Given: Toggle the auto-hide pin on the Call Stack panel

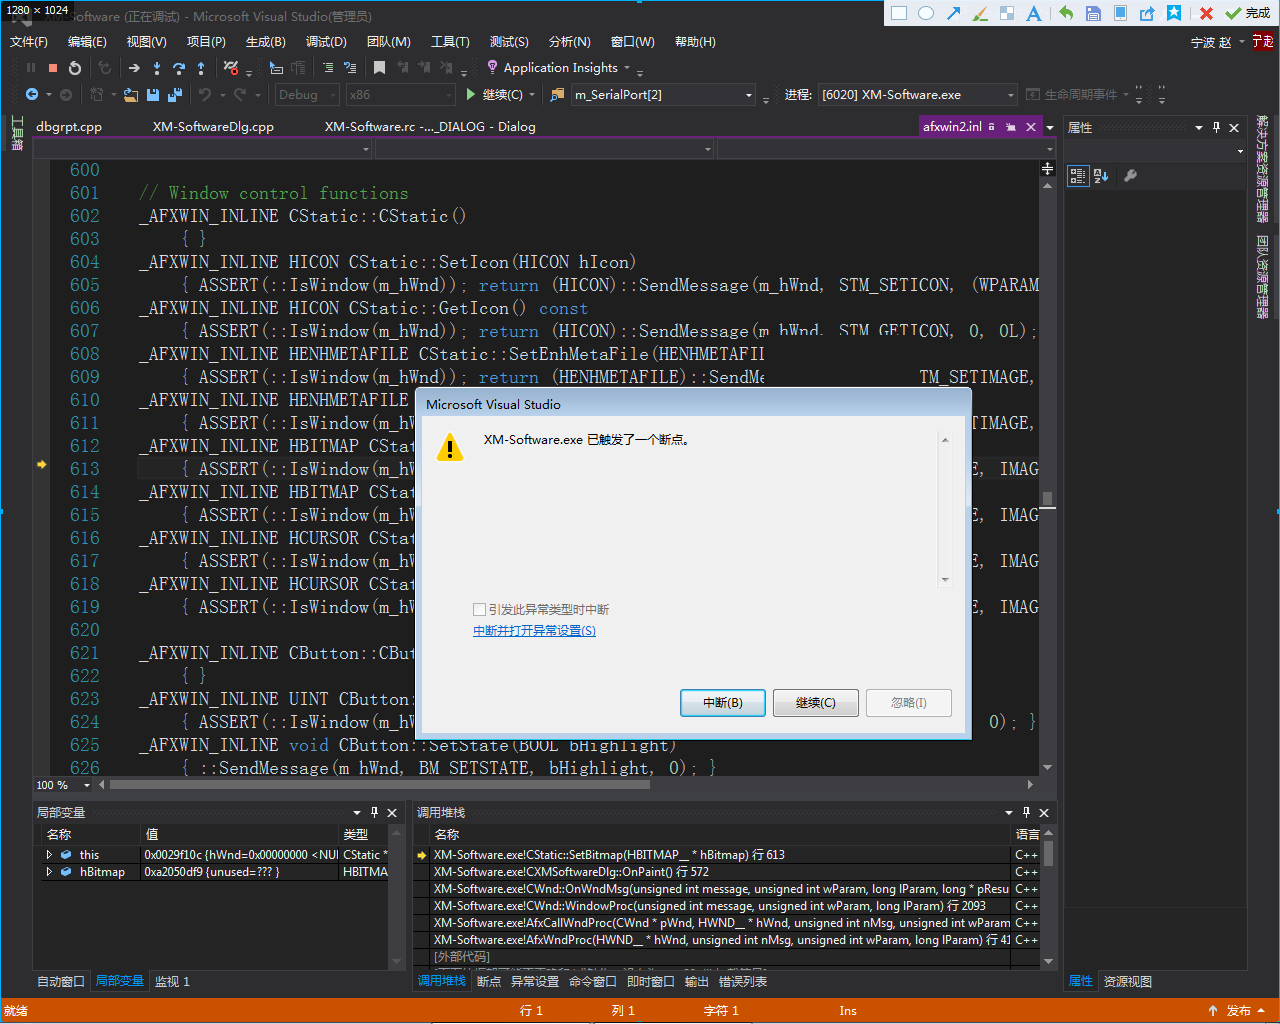Looking at the screenshot, I should pyautogui.click(x=1026, y=812).
